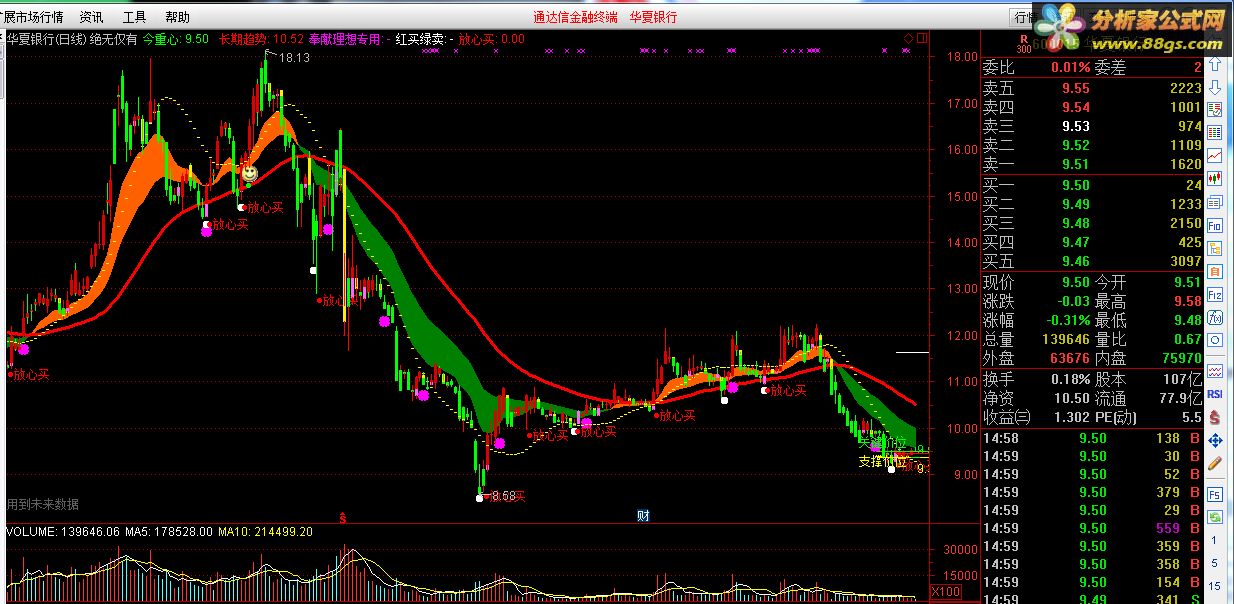Open the indicator wave lines icon
Image resolution: width=1234 pixels, height=604 pixels.
point(1215,371)
